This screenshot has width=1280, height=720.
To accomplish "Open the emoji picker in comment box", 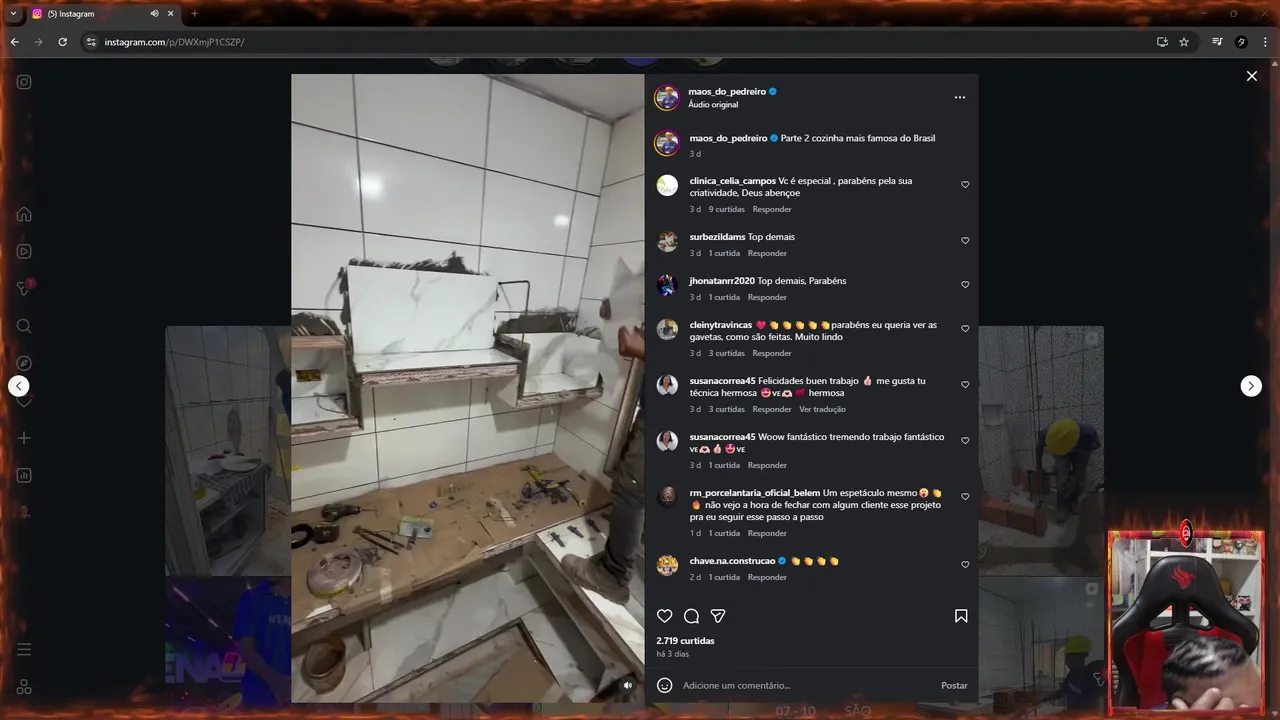I will pyautogui.click(x=664, y=685).
